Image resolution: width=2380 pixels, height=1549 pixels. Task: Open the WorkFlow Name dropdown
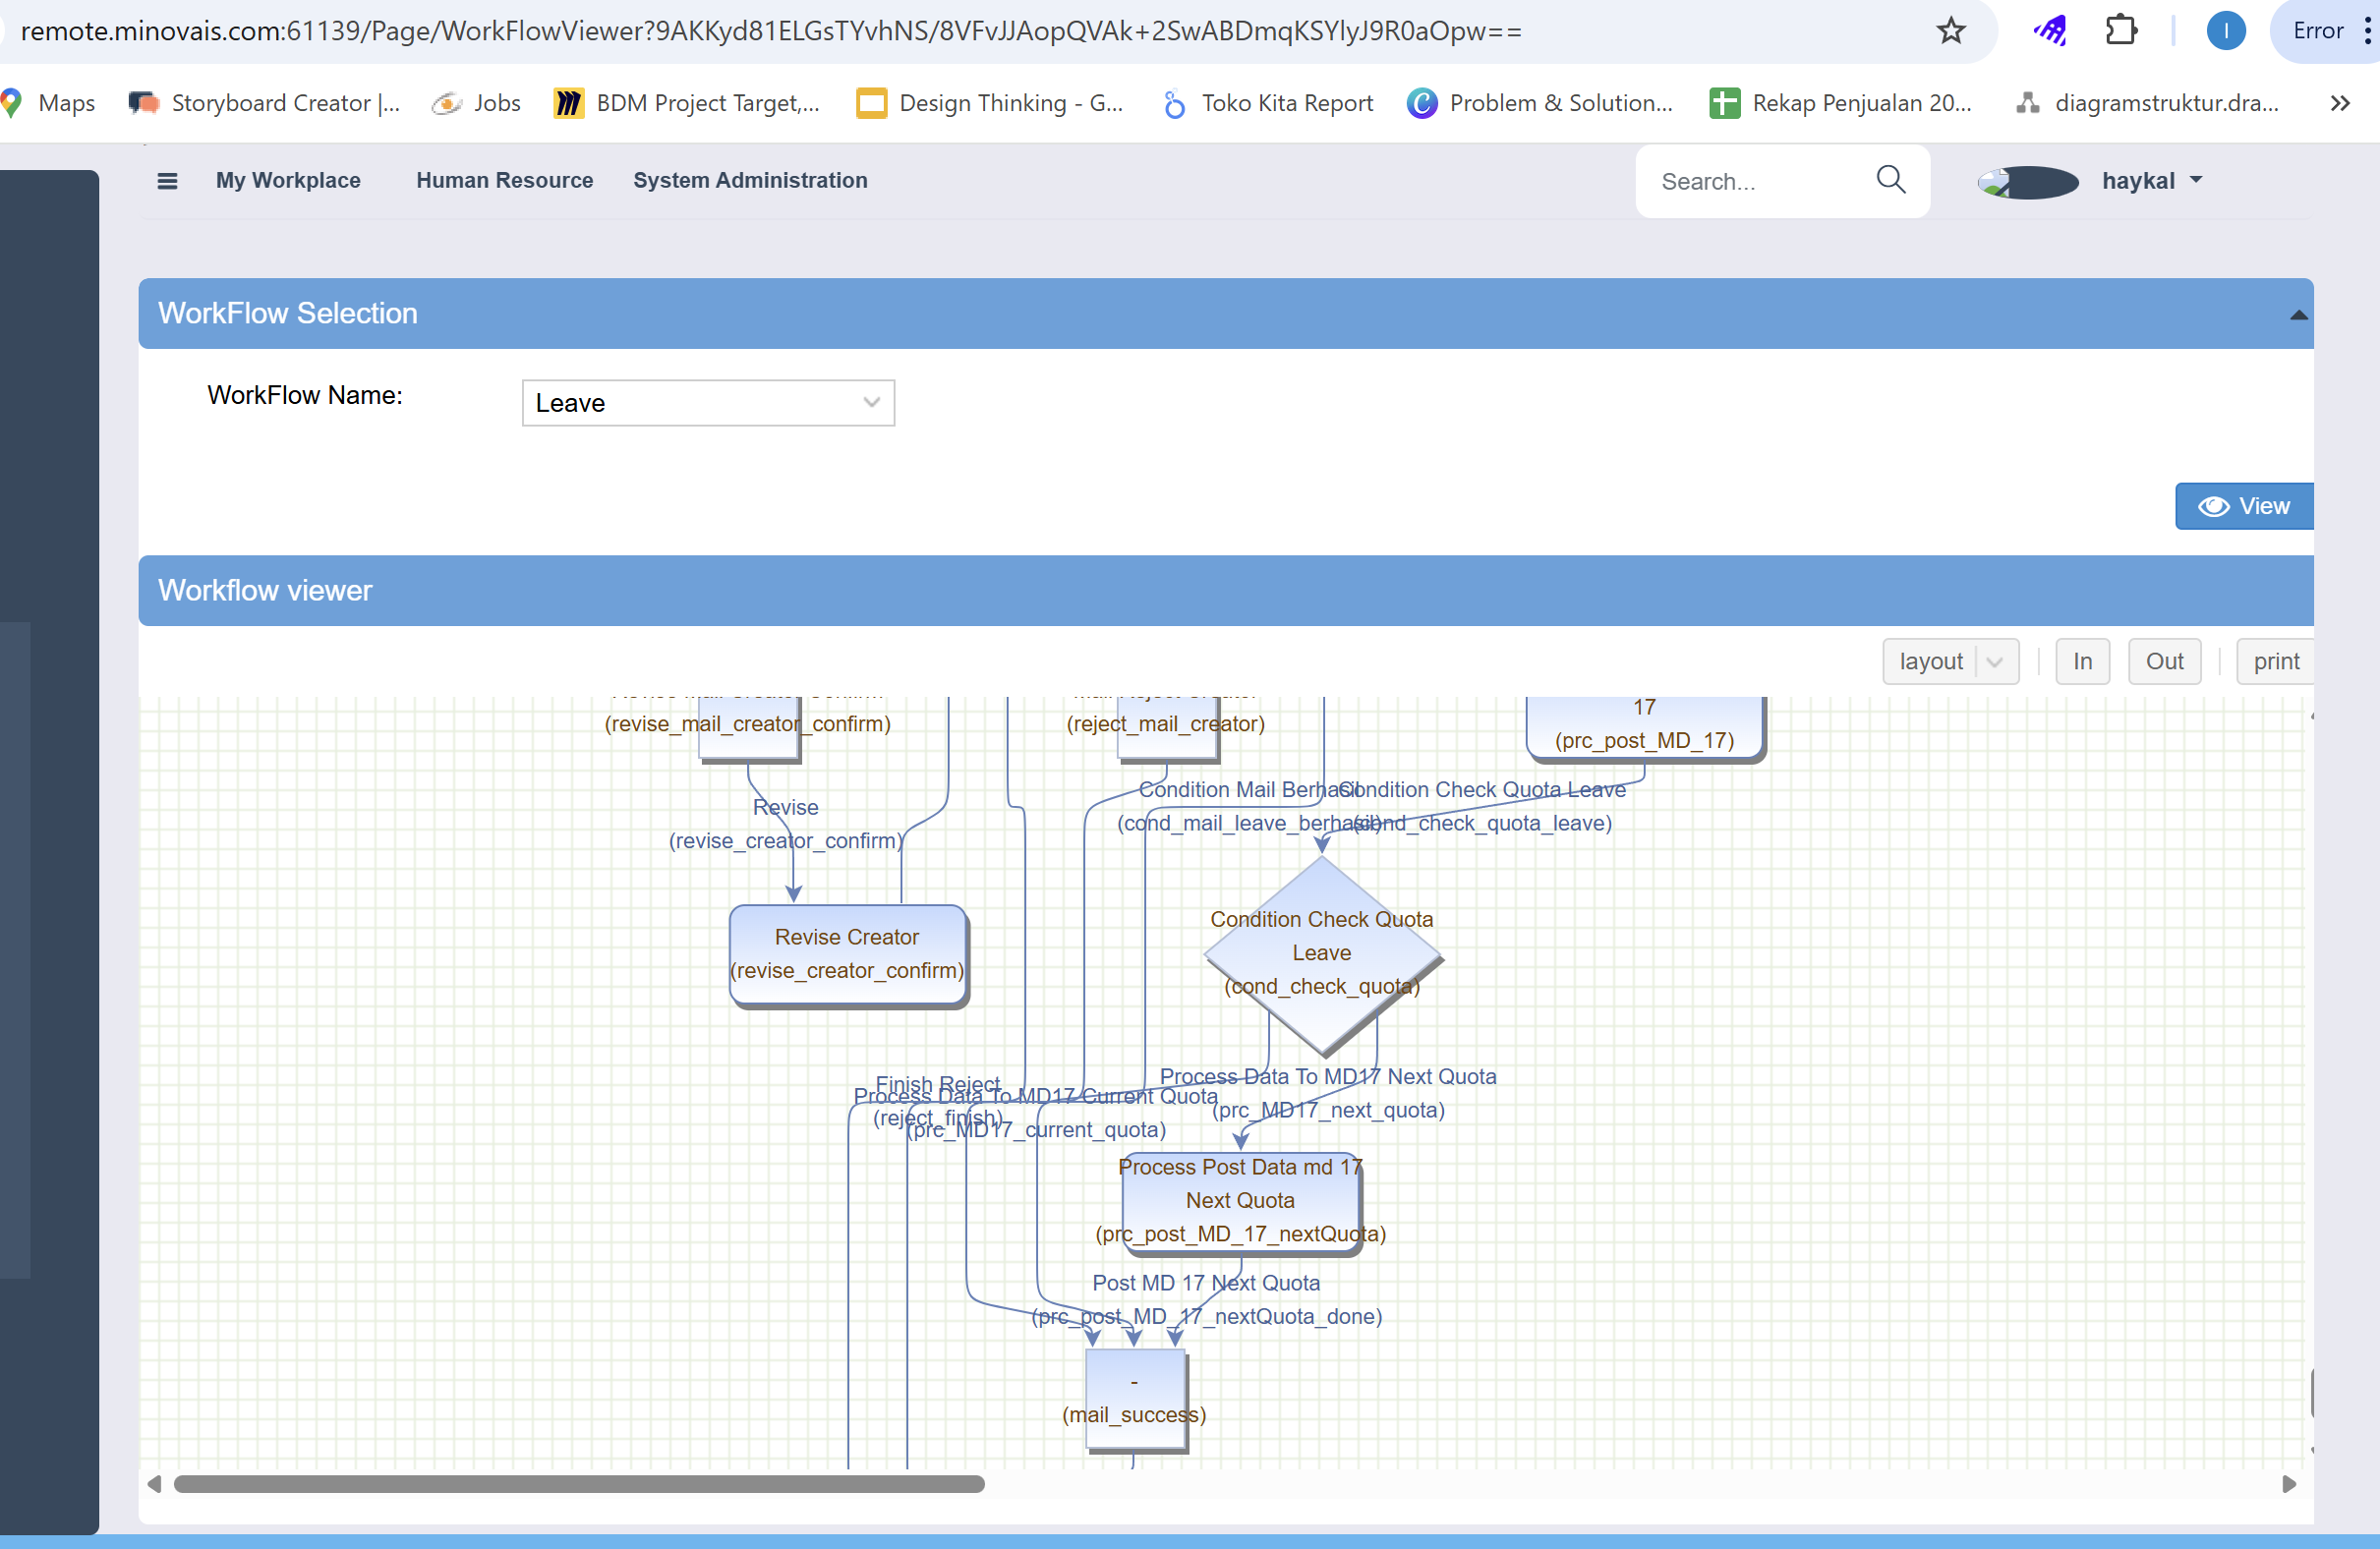707,403
